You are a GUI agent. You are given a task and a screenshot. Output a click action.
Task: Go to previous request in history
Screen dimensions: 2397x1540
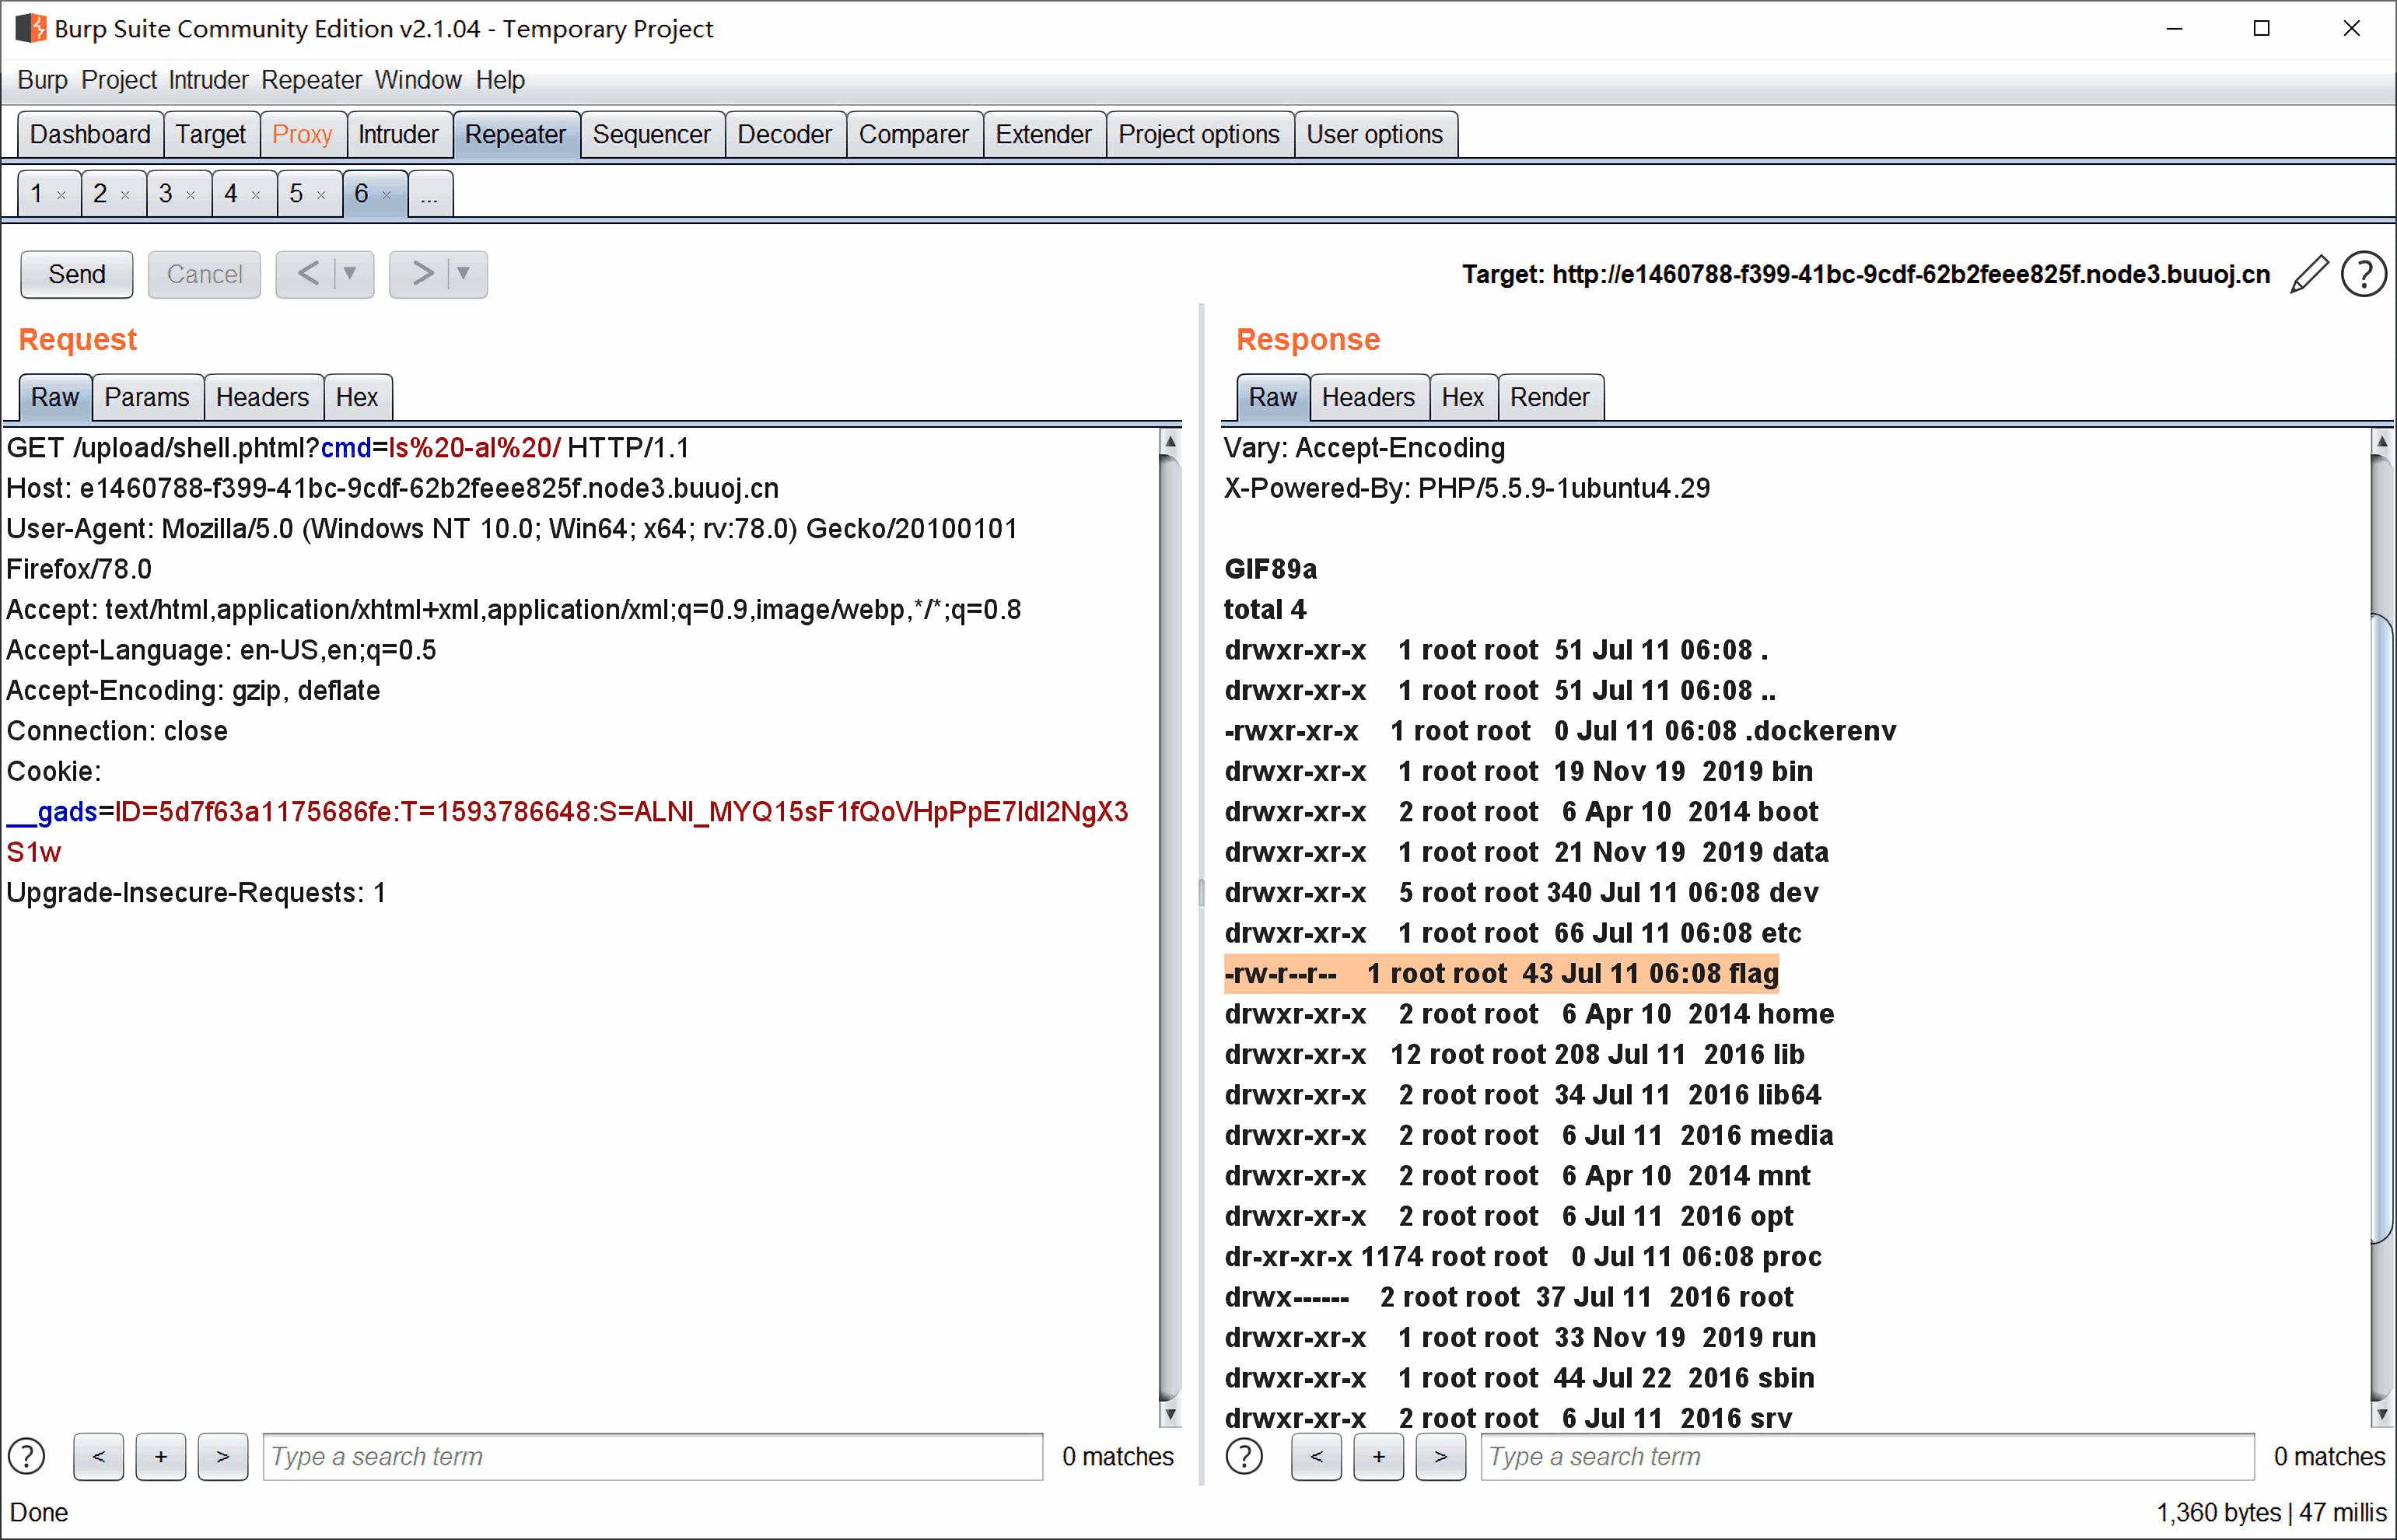[x=308, y=274]
